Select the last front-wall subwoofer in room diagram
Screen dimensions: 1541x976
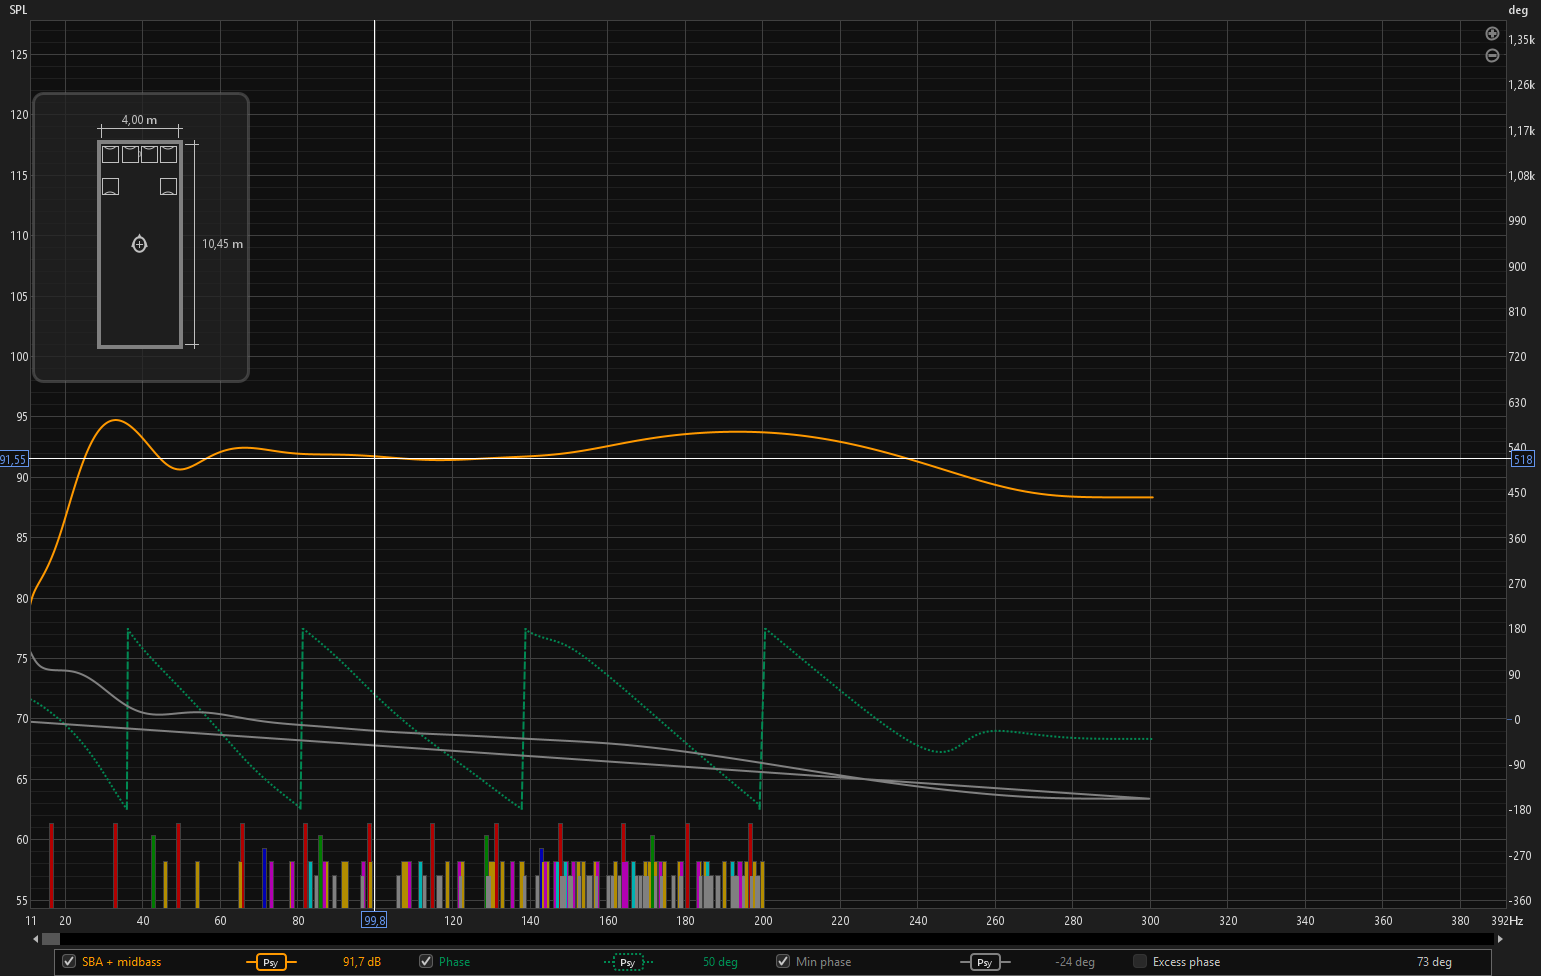tap(168, 154)
